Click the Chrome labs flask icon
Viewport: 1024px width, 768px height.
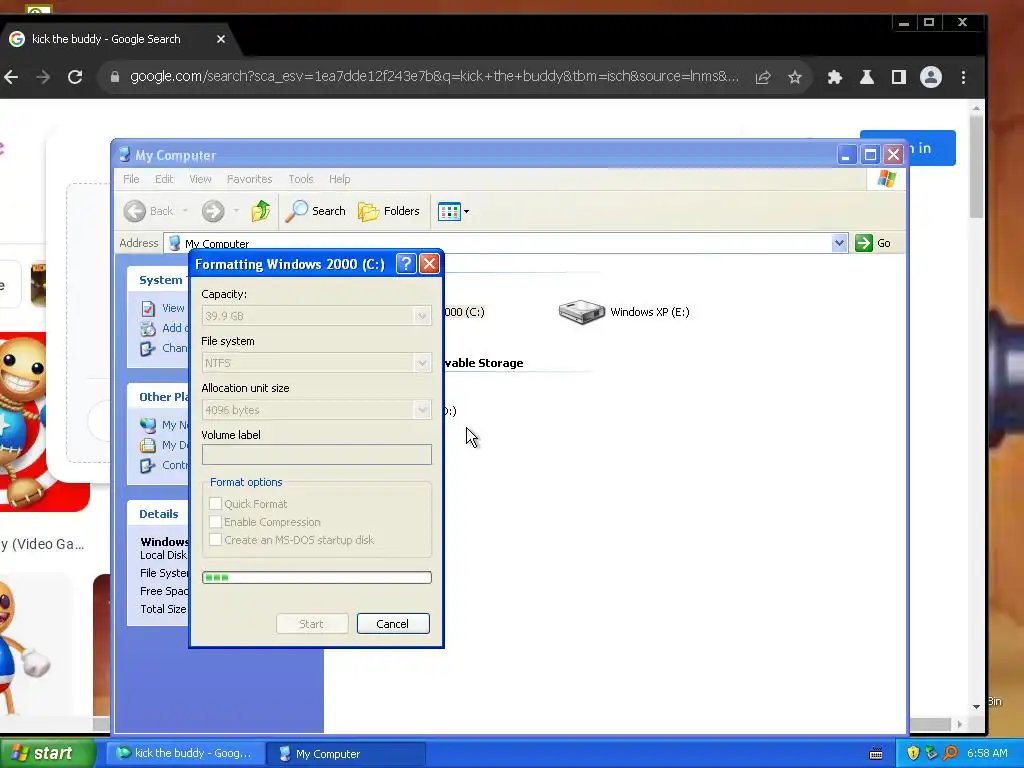point(867,77)
